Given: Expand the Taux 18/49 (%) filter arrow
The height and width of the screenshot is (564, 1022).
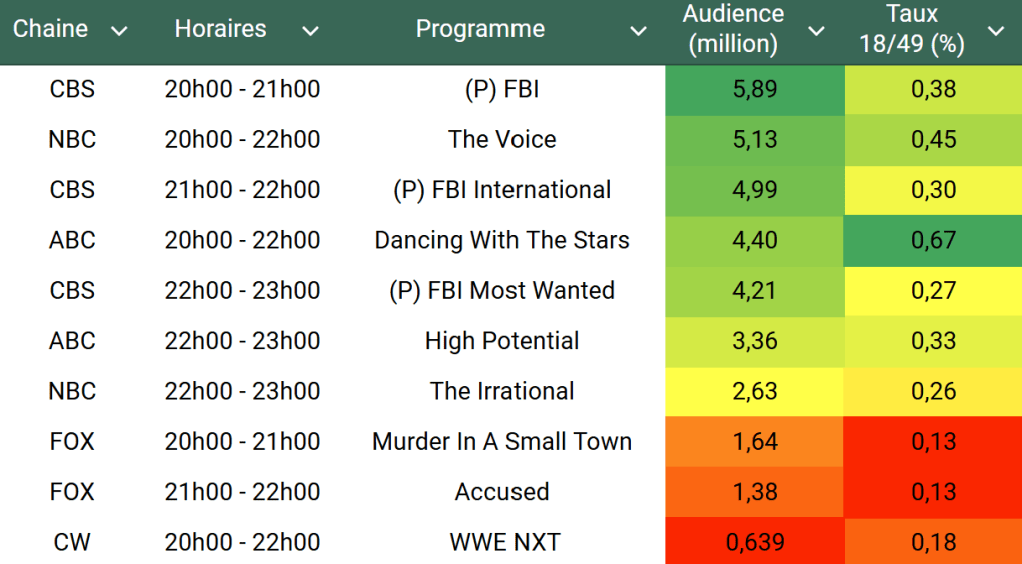Looking at the screenshot, I should [996, 32].
